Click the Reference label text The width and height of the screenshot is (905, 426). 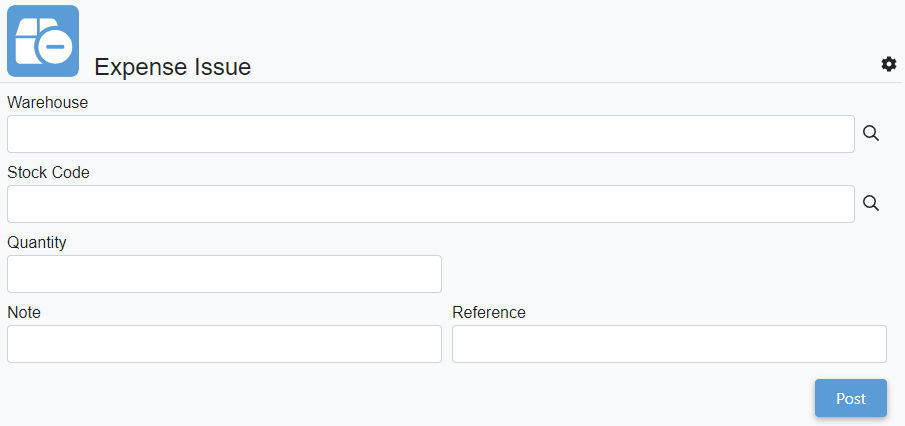489,312
